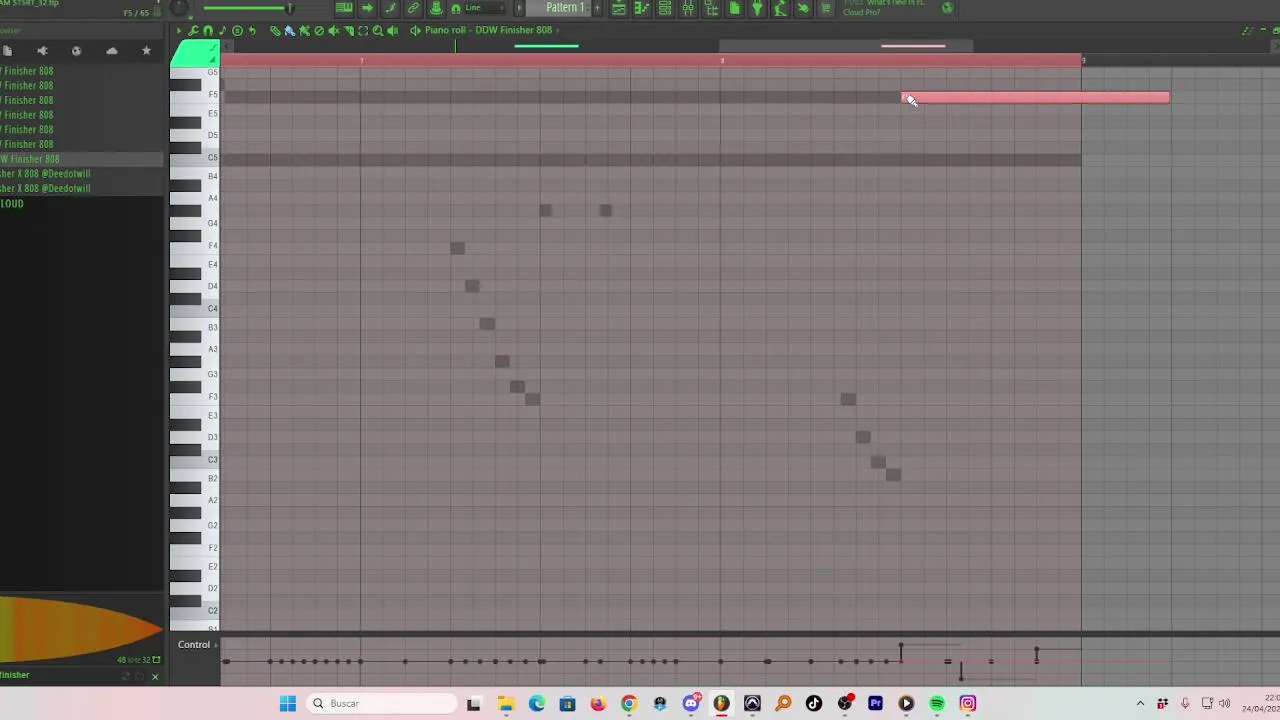Open 'What's new in FL Cloud Pro?' news
The width and height of the screenshot is (1280, 720).
pyautogui.click(x=884, y=8)
